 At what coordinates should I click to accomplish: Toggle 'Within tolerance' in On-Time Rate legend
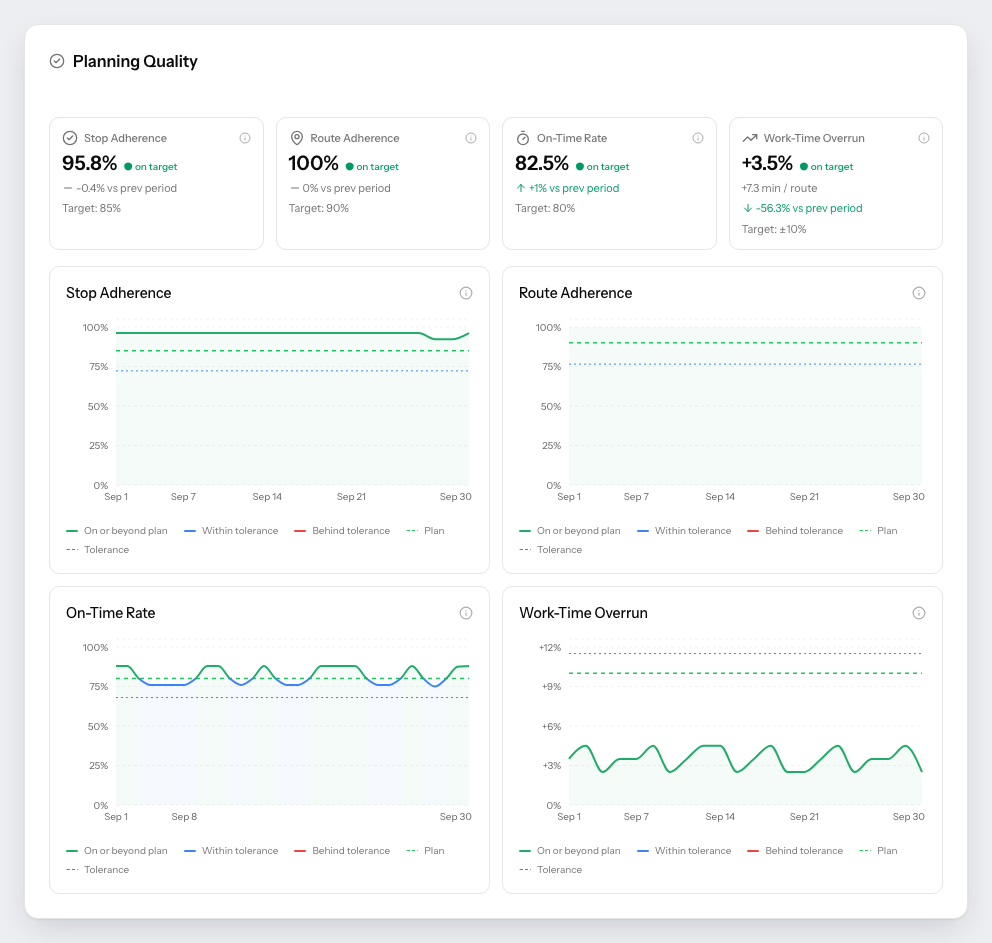tap(231, 851)
